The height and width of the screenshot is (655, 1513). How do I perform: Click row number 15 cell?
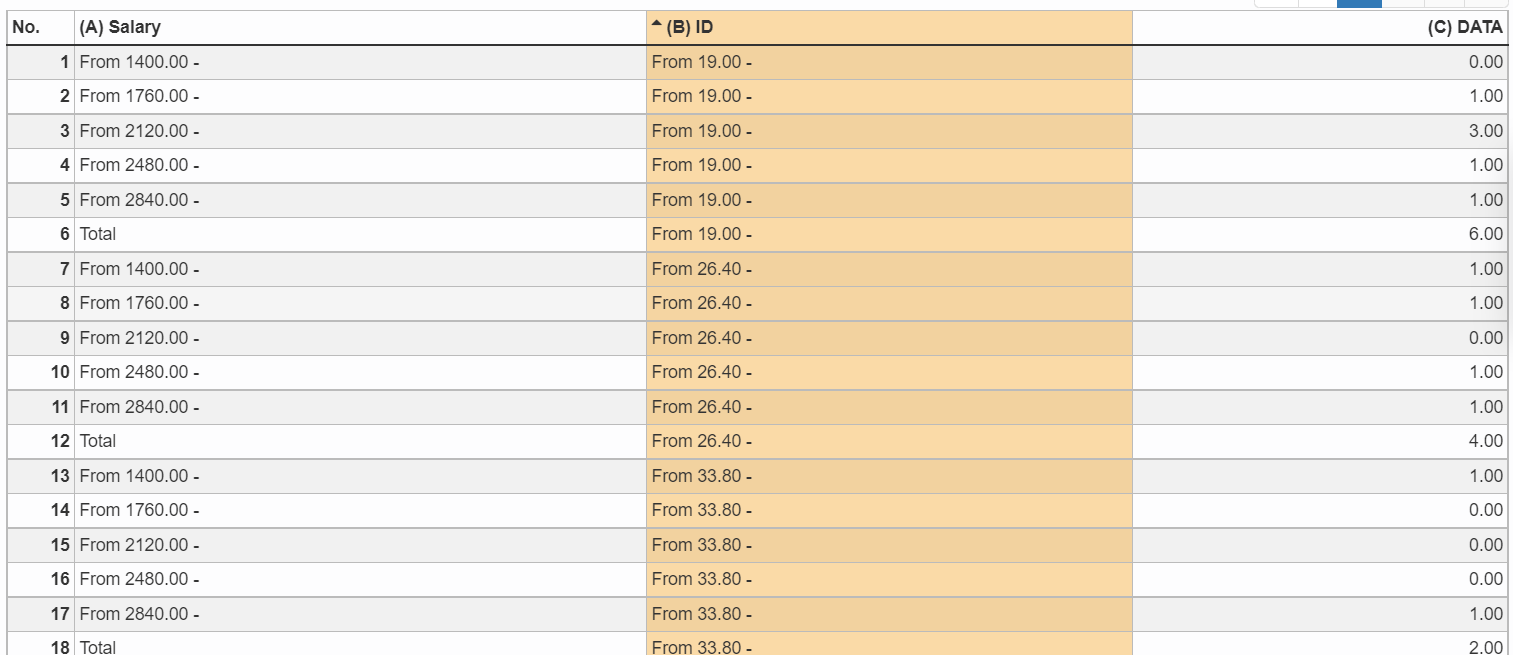click(x=41, y=545)
